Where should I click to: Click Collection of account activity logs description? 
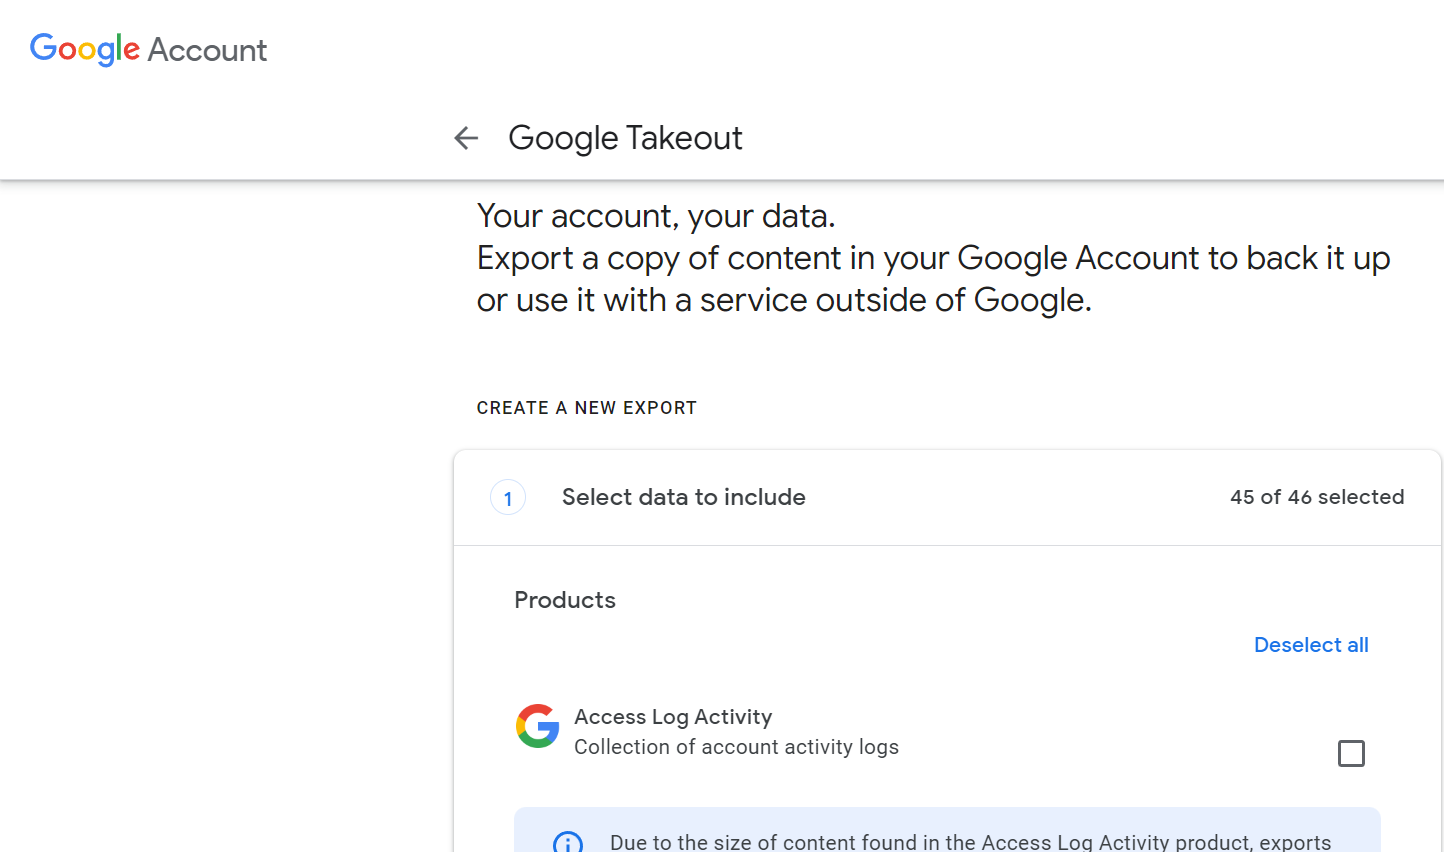736,747
